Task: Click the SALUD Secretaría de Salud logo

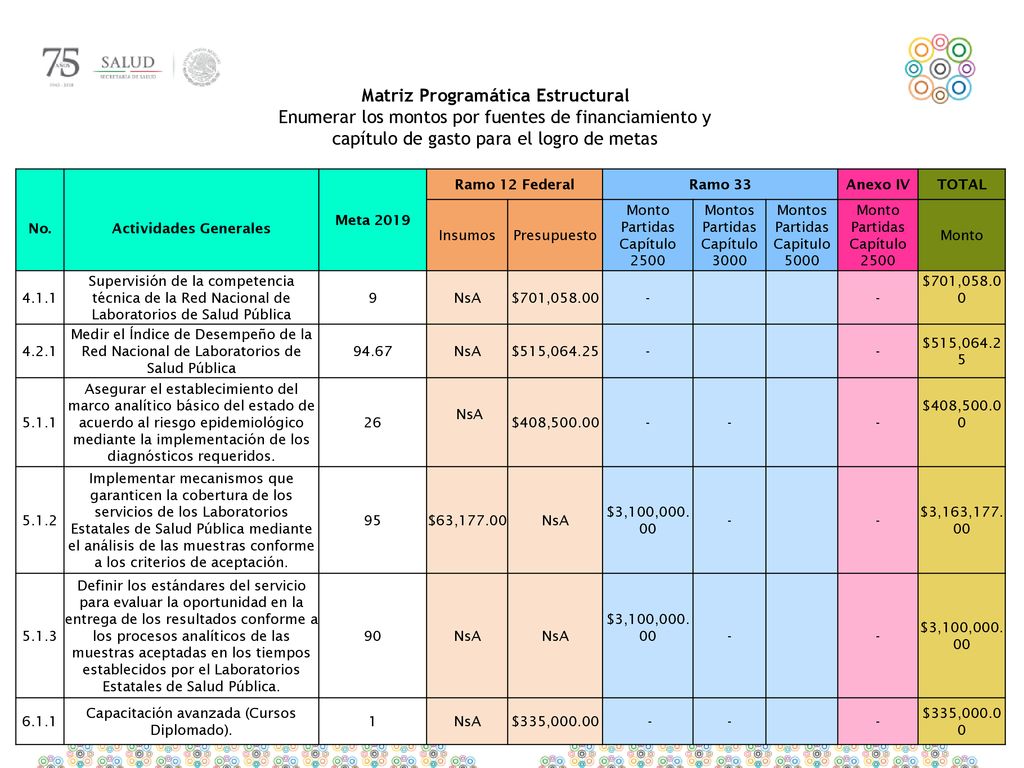Action: pyautogui.click(x=128, y=67)
